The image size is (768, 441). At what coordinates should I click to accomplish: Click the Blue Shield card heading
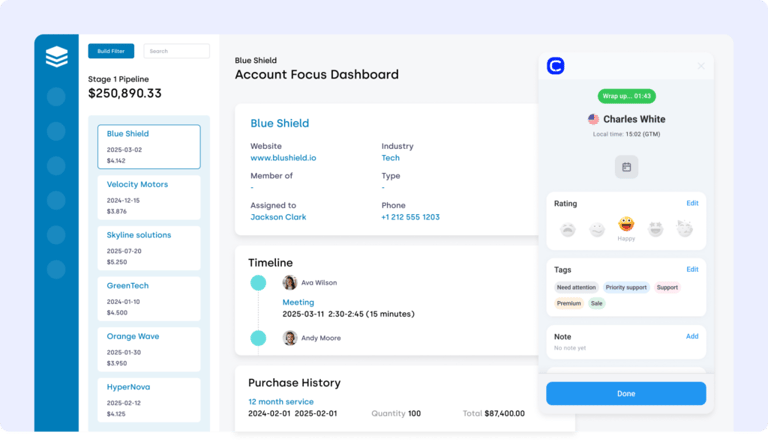280,123
